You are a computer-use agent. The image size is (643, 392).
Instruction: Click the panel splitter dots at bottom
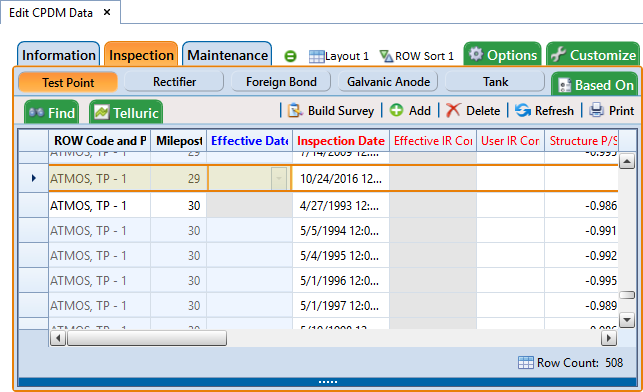coord(328,382)
